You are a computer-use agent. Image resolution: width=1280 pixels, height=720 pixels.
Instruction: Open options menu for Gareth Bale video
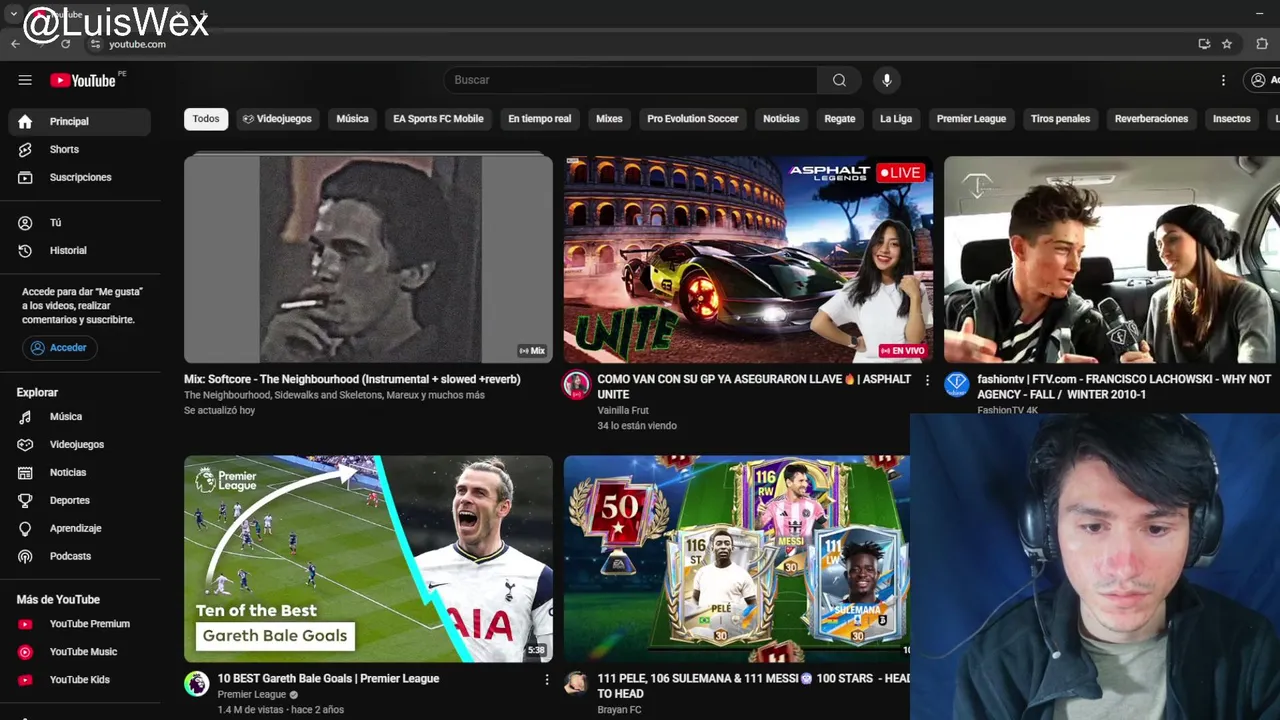(546, 680)
